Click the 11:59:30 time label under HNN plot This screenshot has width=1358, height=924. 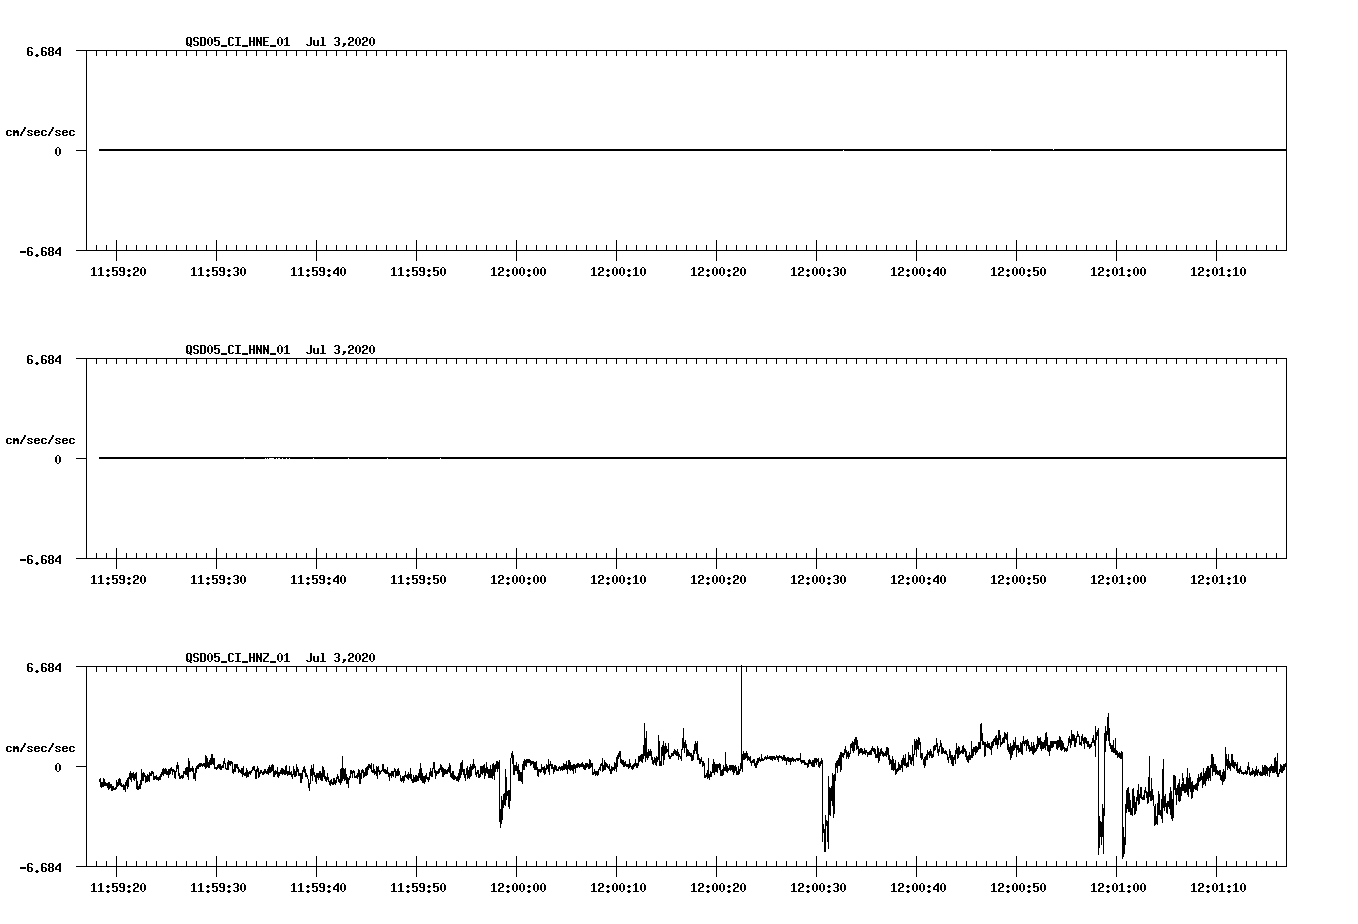218,579
